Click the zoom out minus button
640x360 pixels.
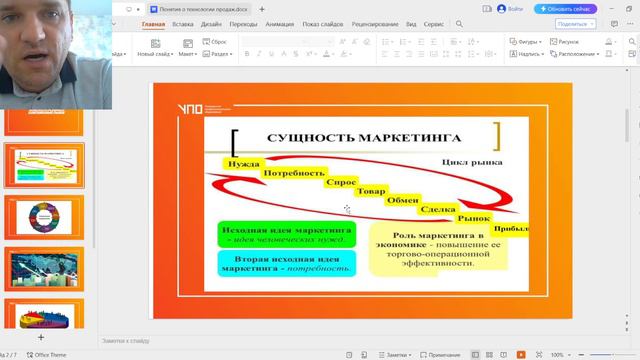click(x=581, y=355)
